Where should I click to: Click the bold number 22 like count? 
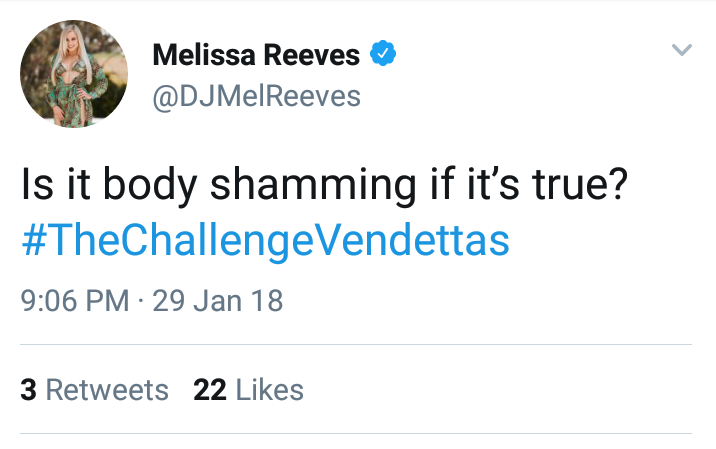210,390
